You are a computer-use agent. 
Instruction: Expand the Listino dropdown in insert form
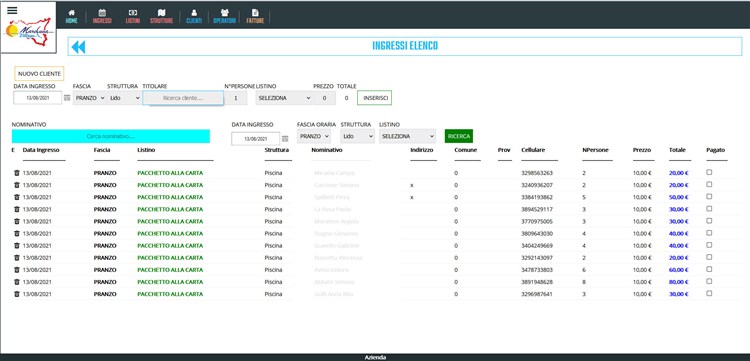(284, 98)
